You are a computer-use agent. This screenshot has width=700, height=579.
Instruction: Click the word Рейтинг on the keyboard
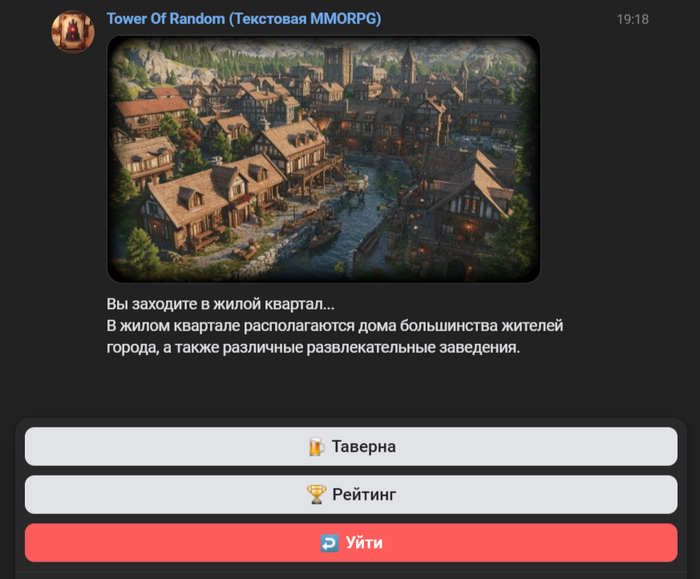point(364,495)
